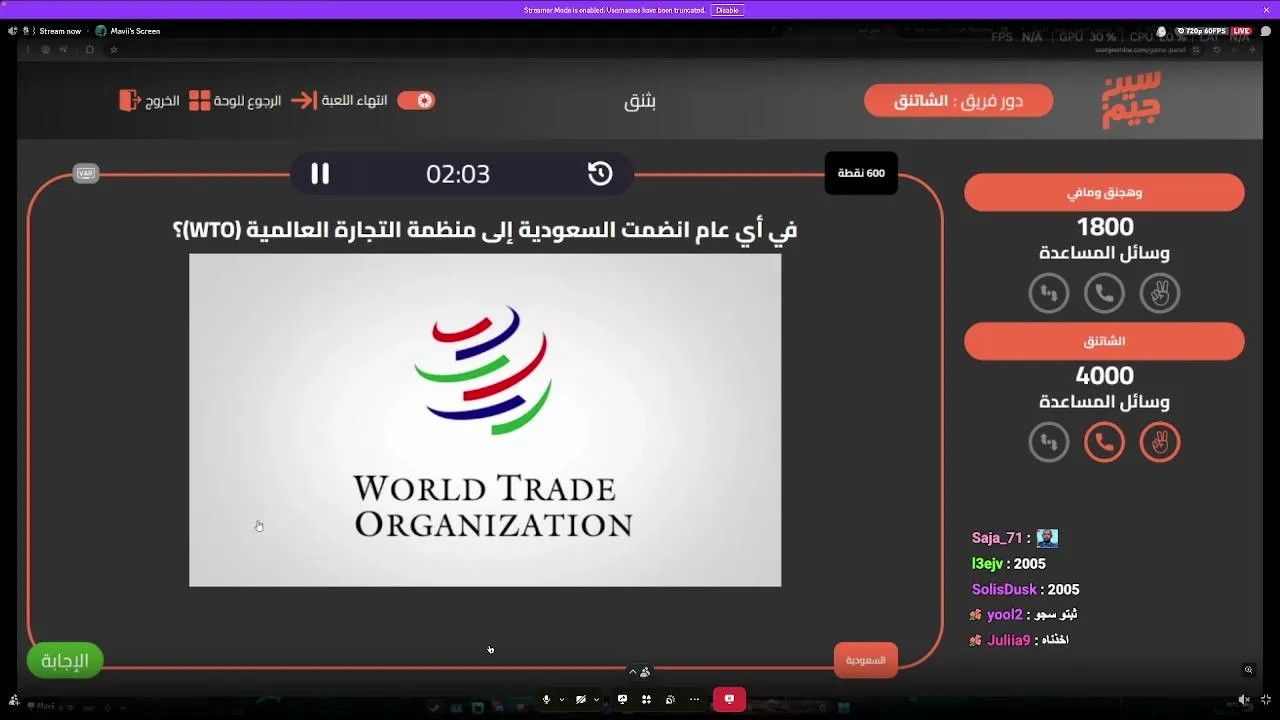This screenshot has width=1280, height=720.
Task: Use the phone call lifeline for team الشاتنق
Action: pos(1105,441)
